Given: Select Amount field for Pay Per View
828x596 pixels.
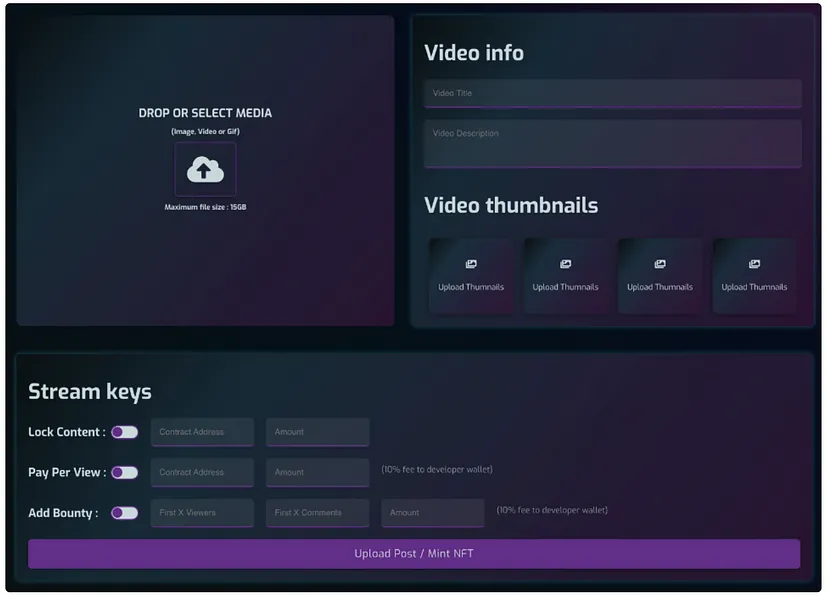Looking at the screenshot, I should [x=317, y=472].
